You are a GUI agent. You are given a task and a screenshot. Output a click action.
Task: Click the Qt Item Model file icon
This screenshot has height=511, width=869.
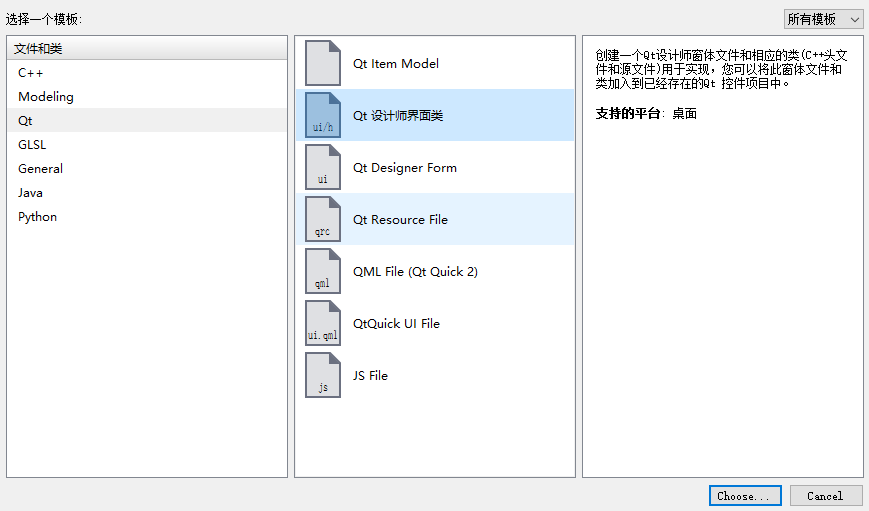[323, 63]
